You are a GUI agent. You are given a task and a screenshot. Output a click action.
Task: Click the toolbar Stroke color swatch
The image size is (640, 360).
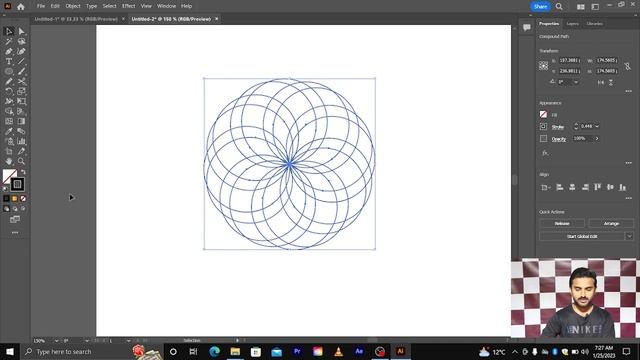click(17, 184)
